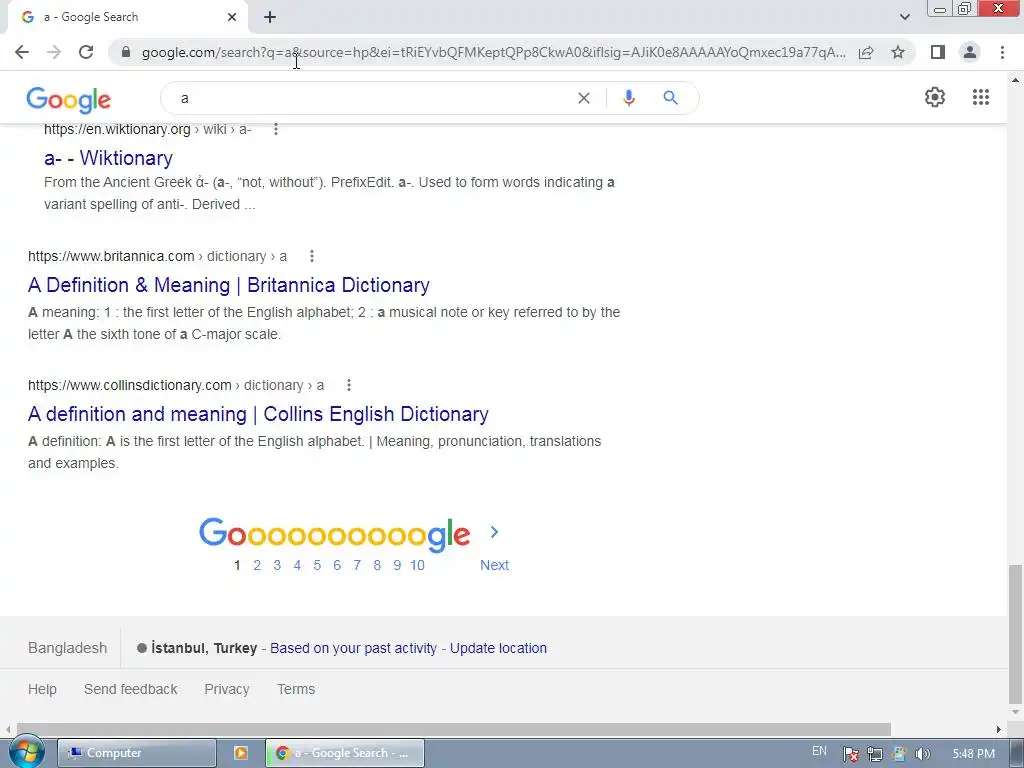Open 'A definition and meaning | Collins English Dictionary'
This screenshot has height=768, width=1024.
258,414
